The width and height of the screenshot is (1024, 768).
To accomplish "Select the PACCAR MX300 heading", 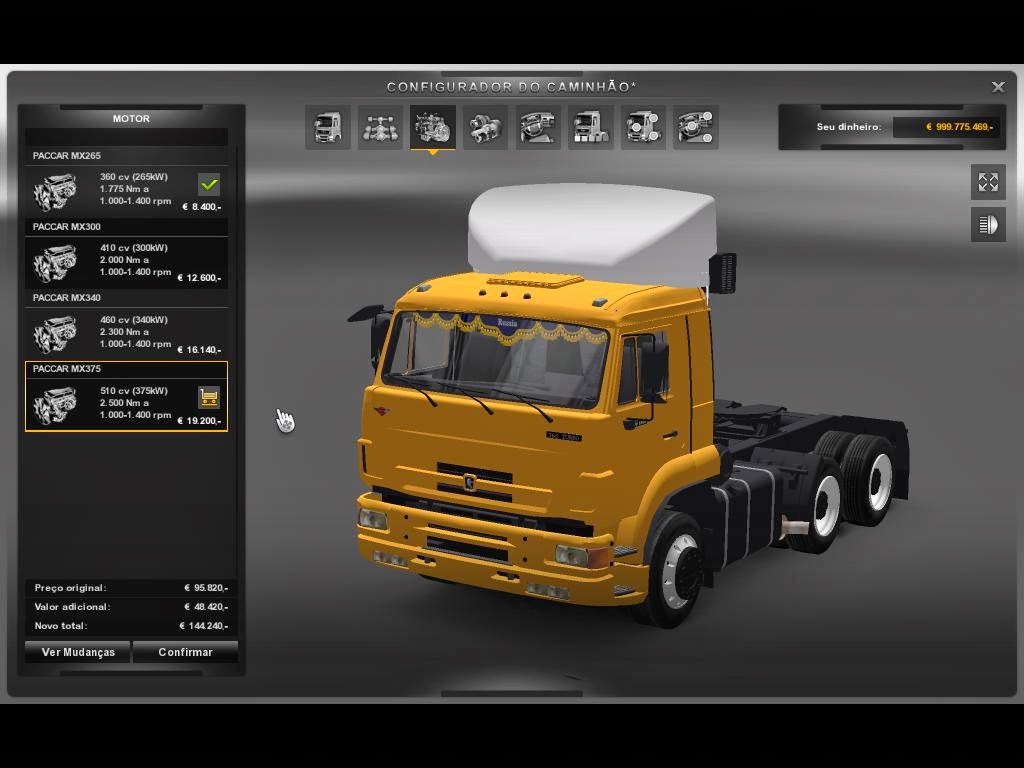I will tap(67, 227).
